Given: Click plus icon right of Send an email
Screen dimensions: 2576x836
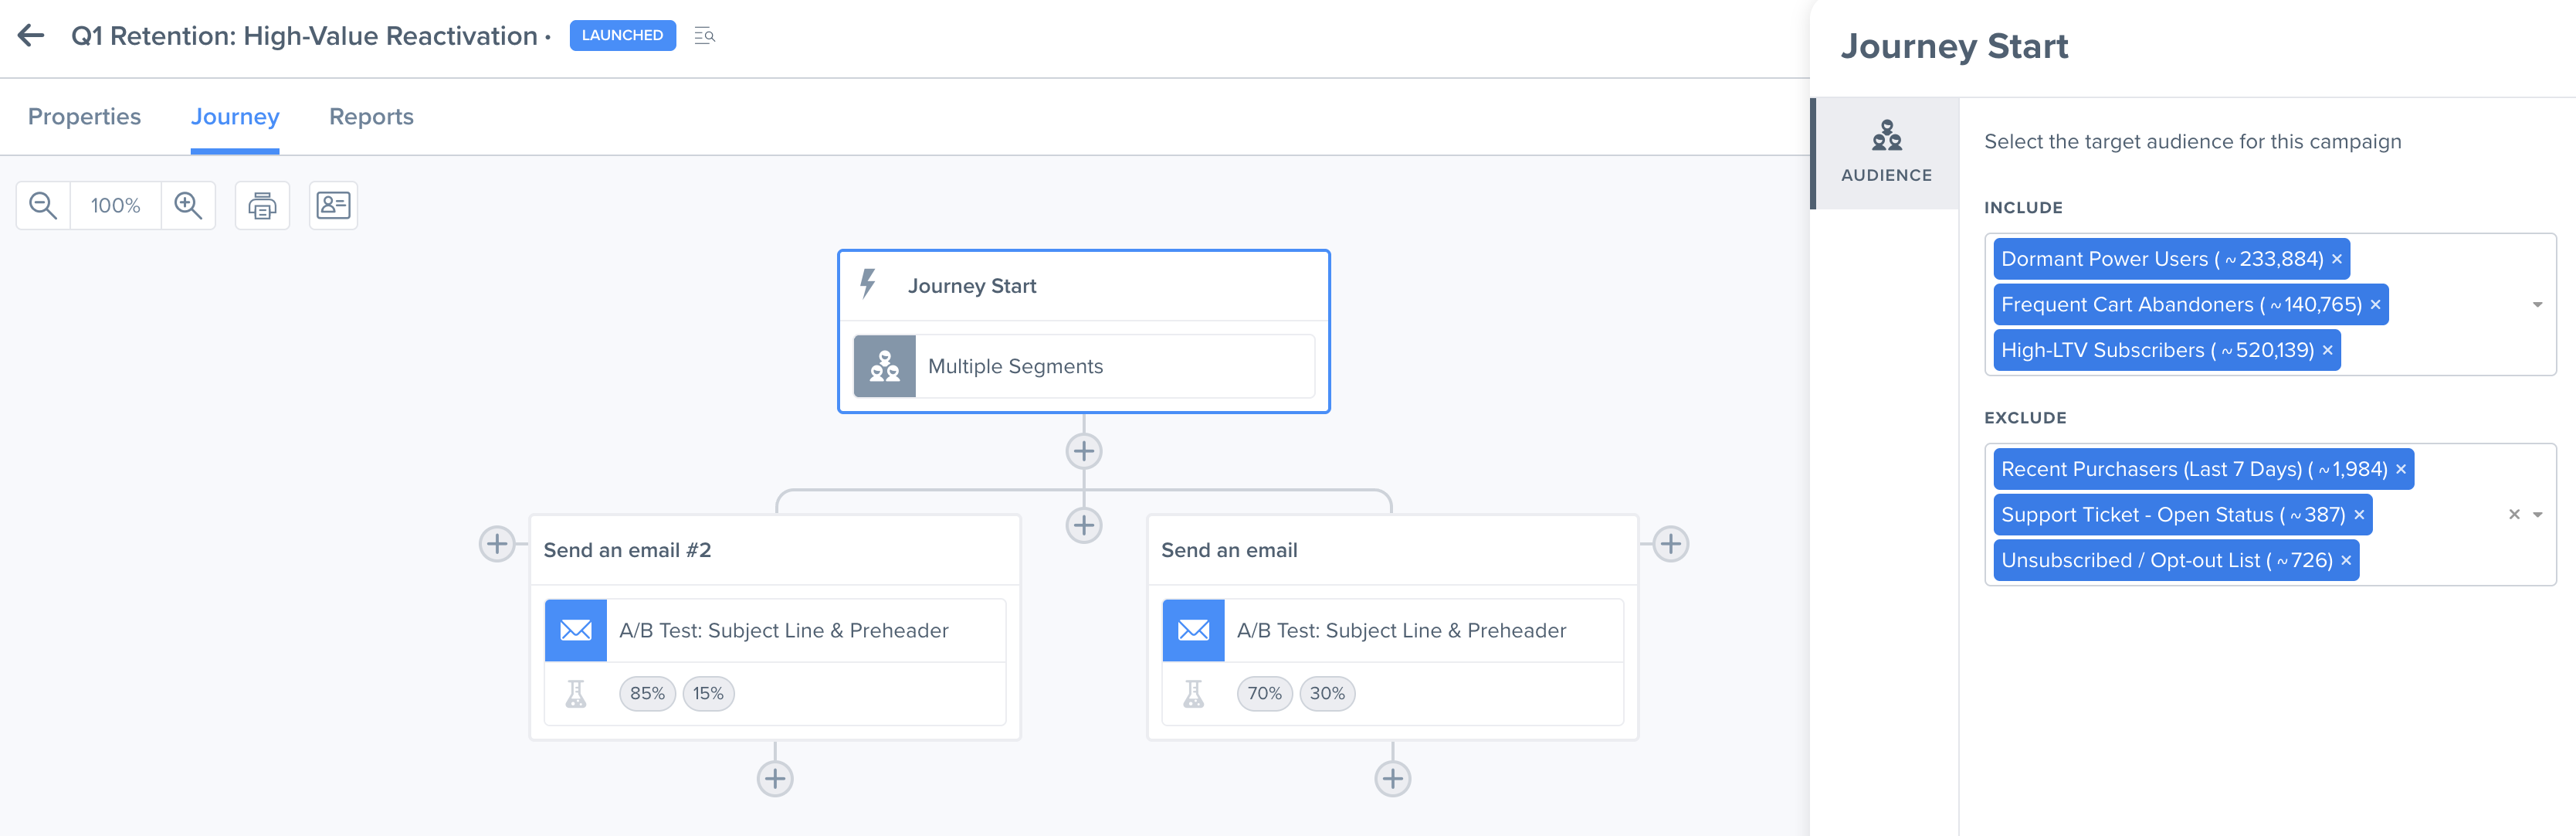Looking at the screenshot, I should (1671, 544).
